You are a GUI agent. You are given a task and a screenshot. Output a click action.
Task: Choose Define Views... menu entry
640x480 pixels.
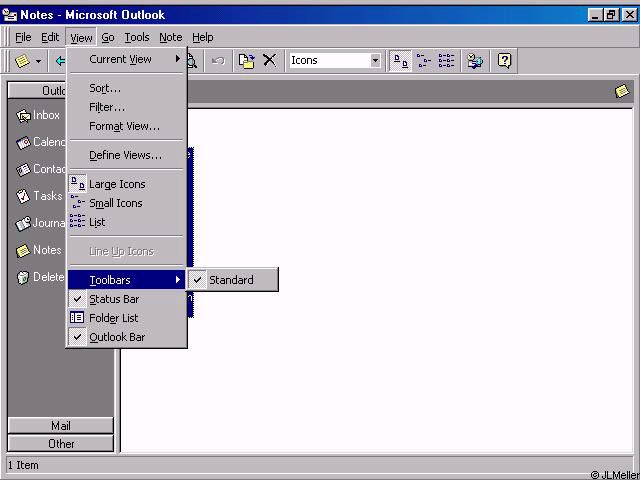[126, 155]
